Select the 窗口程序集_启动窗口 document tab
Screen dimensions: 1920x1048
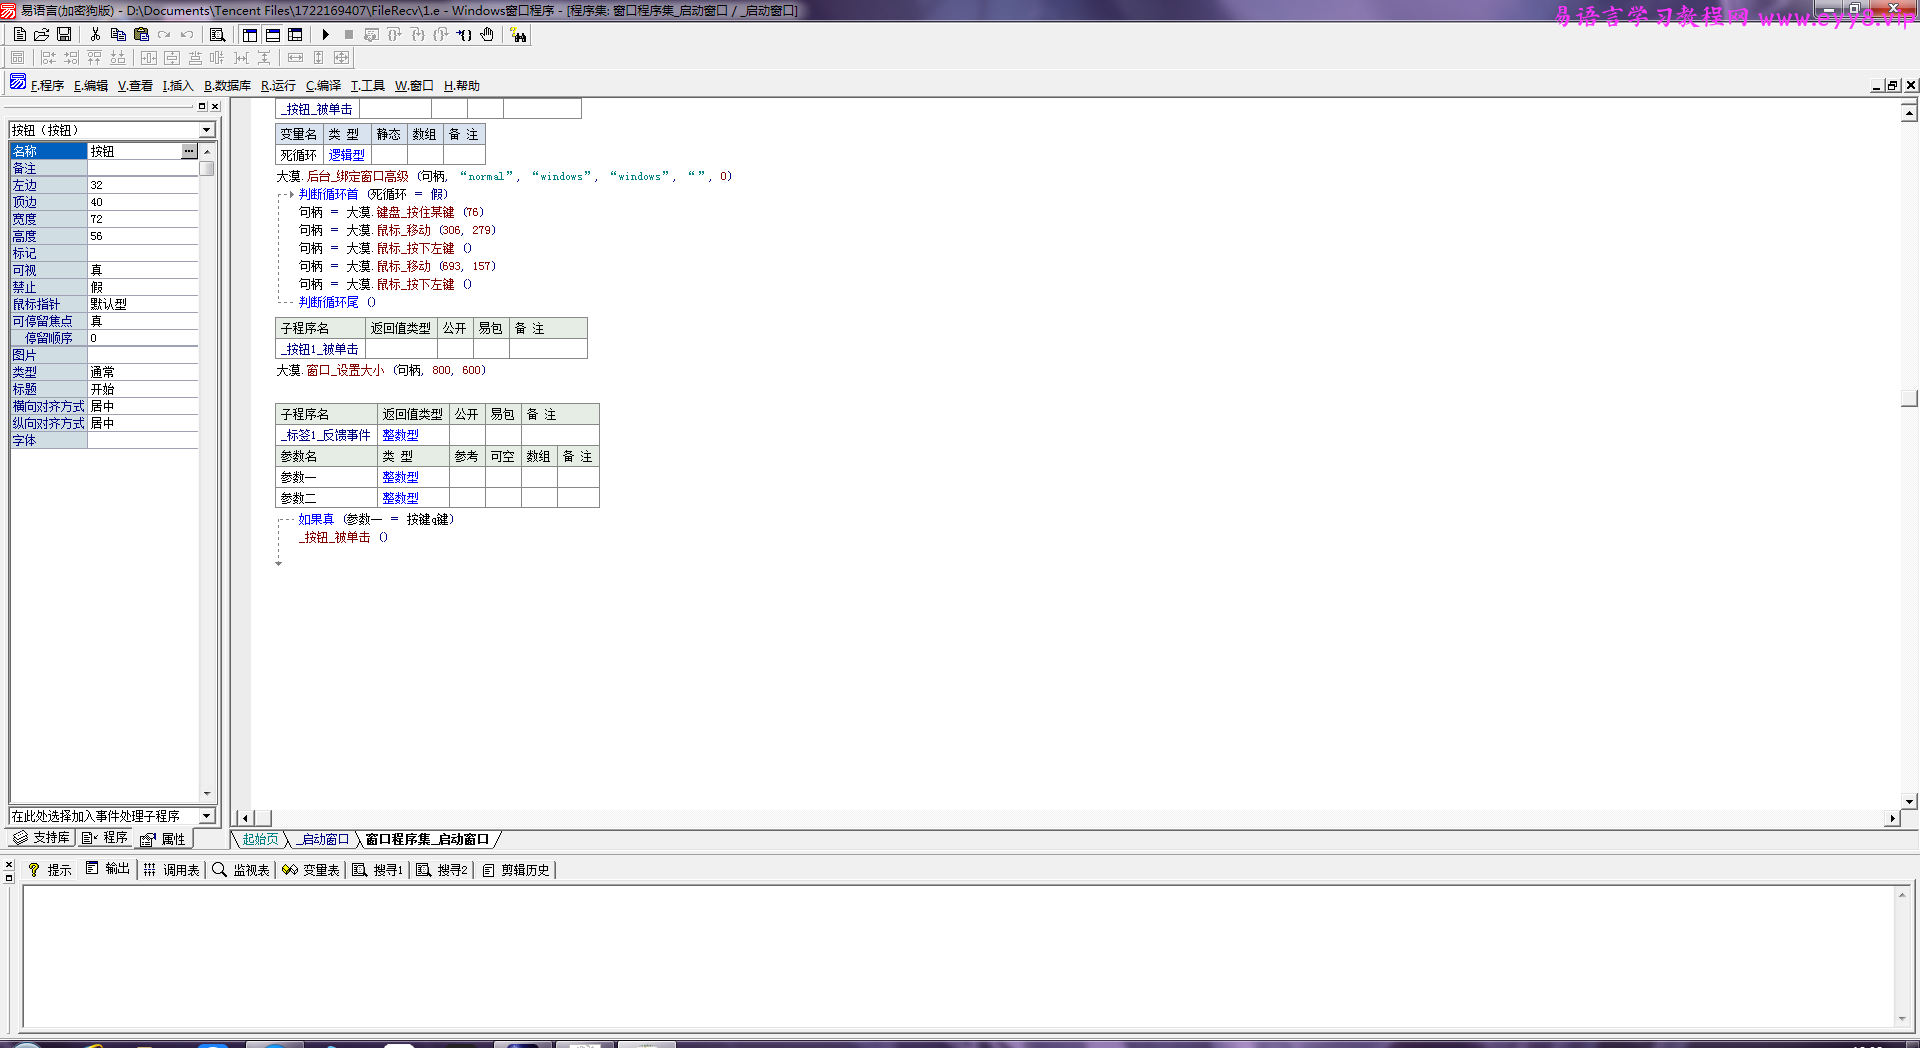tap(427, 839)
